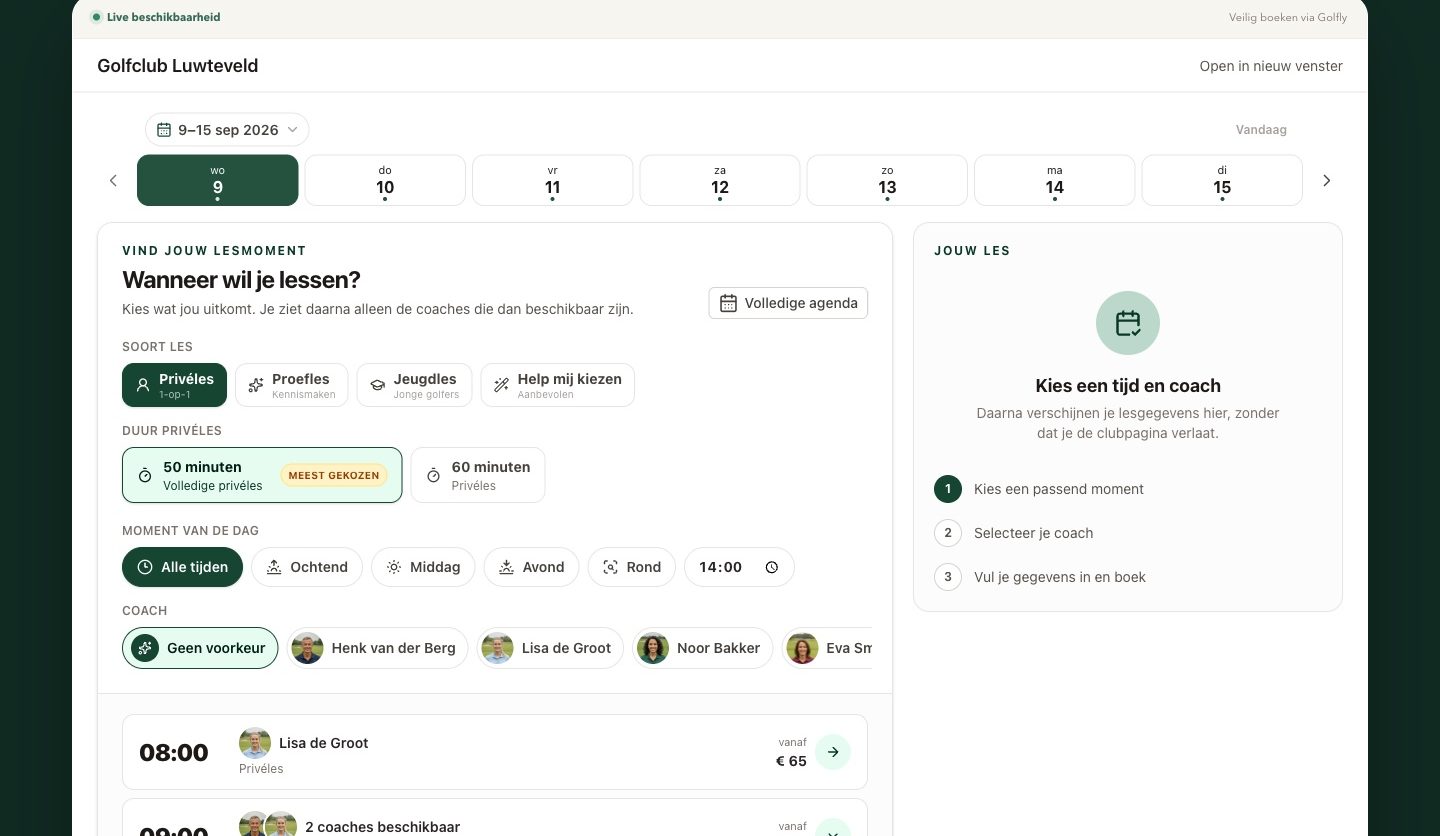Click Noor Bakker's avatar photo

653,648
